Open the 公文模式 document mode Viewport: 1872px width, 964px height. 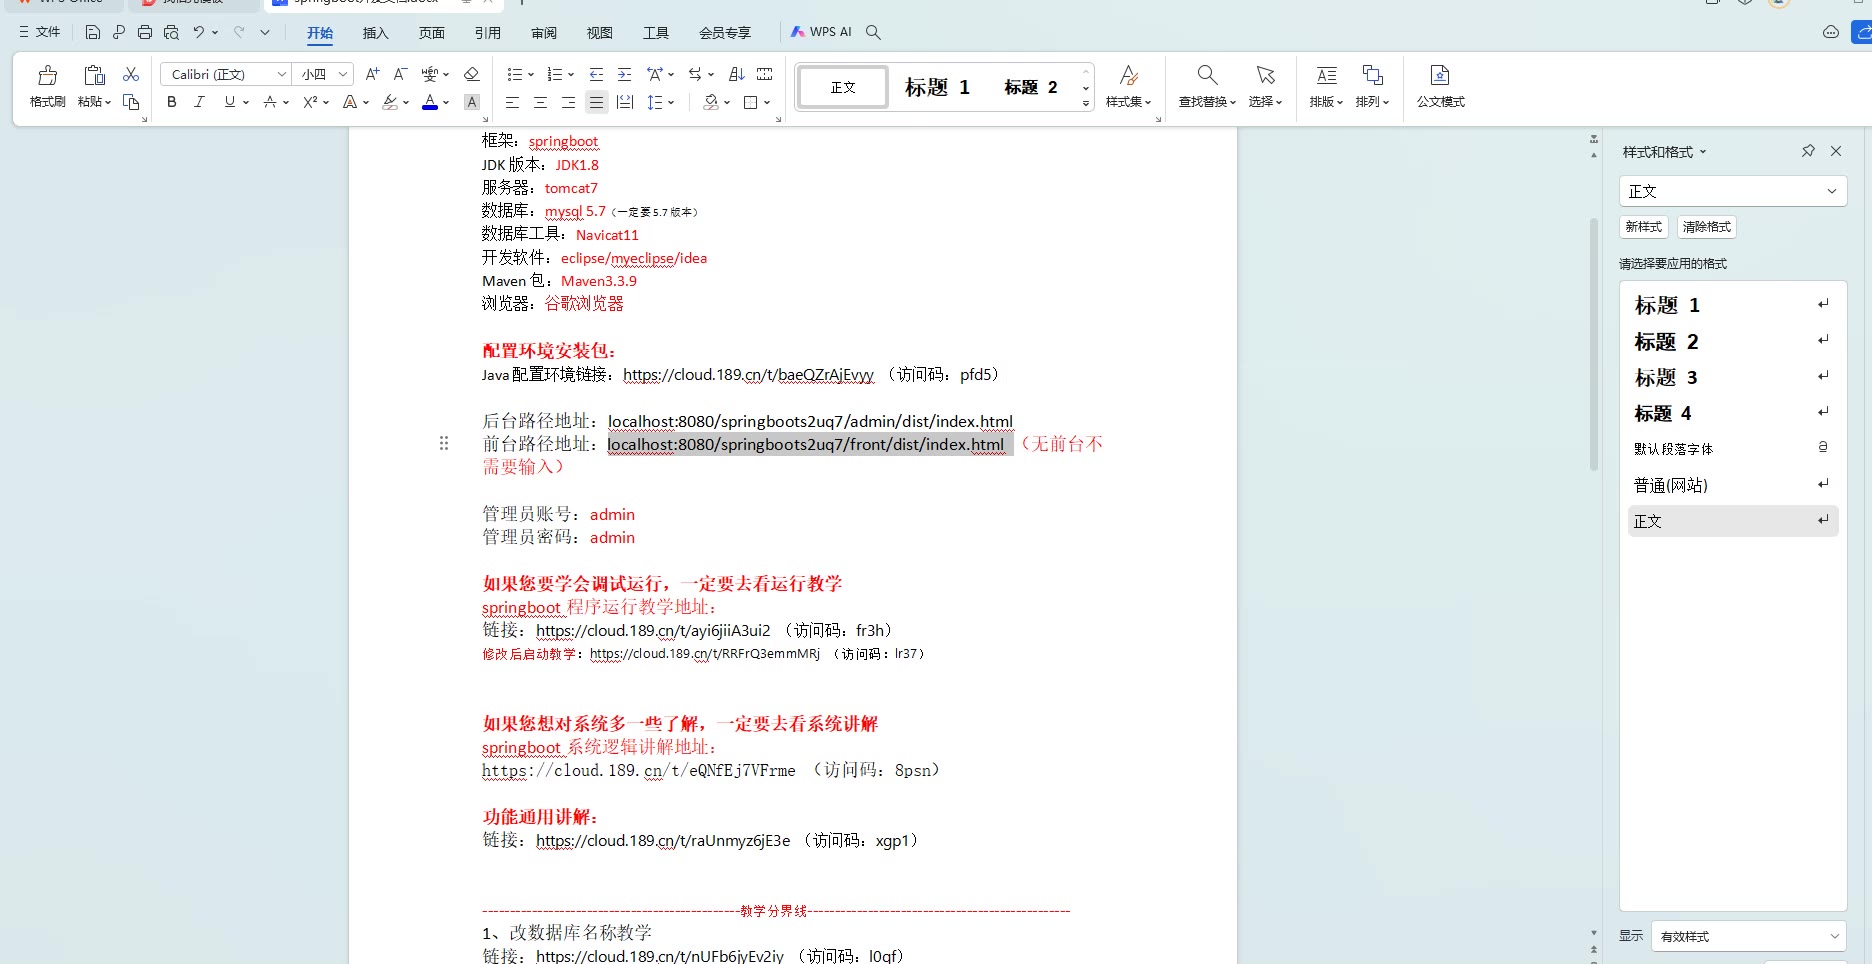(1440, 86)
